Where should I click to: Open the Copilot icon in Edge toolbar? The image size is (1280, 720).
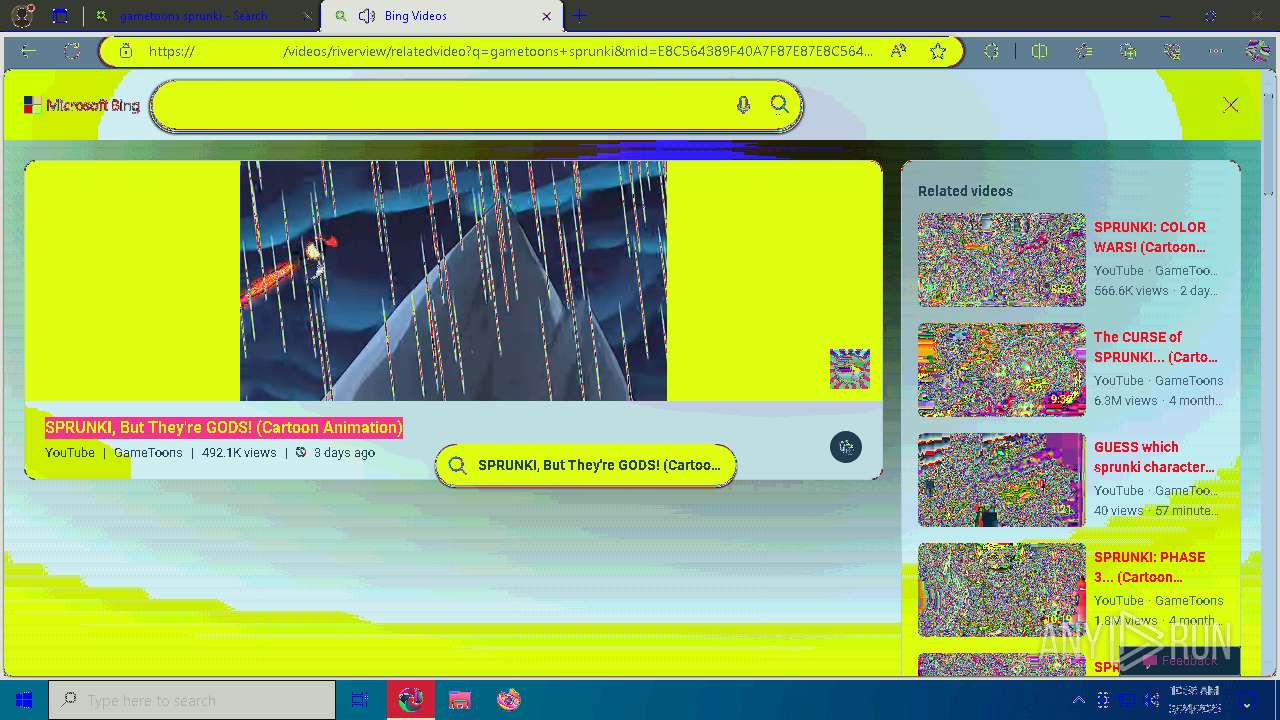click(x=1258, y=51)
